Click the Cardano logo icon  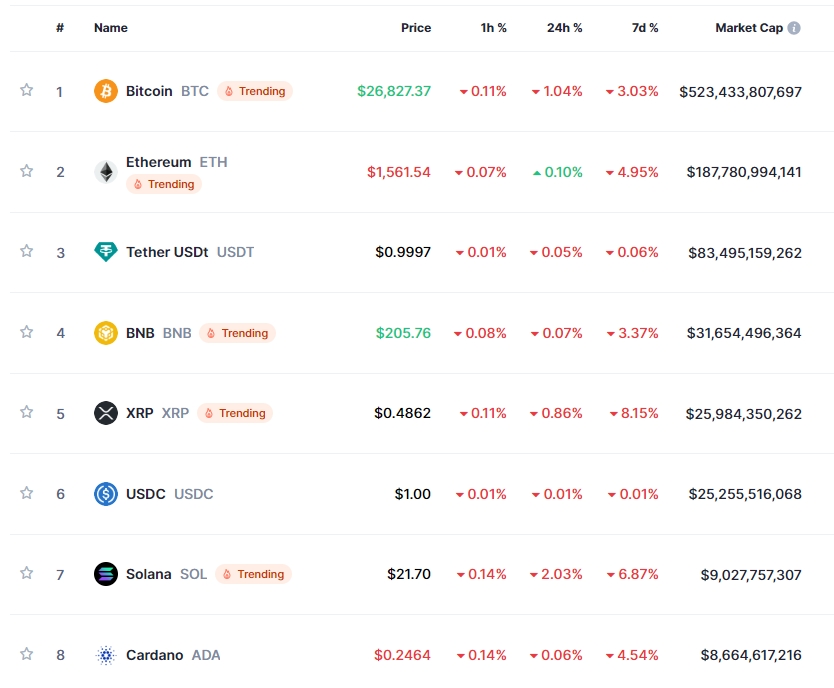tap(105, 655)
